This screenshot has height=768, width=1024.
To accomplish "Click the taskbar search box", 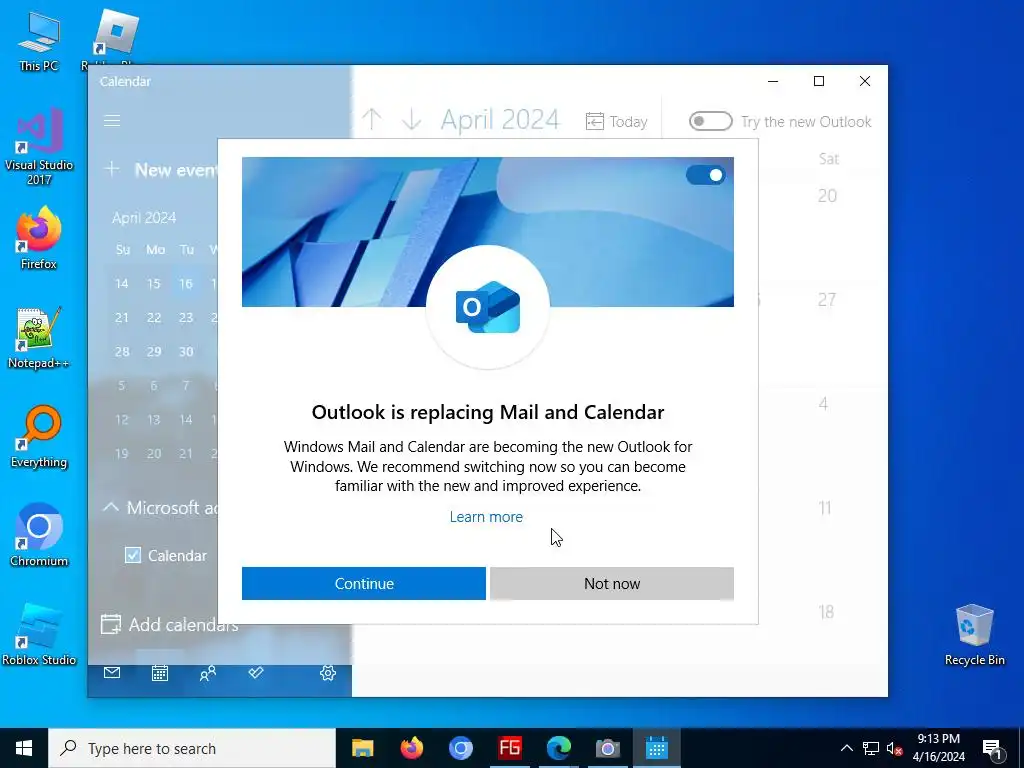I will (x=192, y=748).
